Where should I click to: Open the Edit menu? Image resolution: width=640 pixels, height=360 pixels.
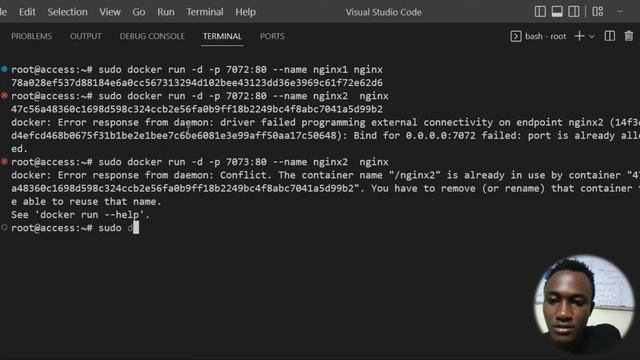click(27, 12)
